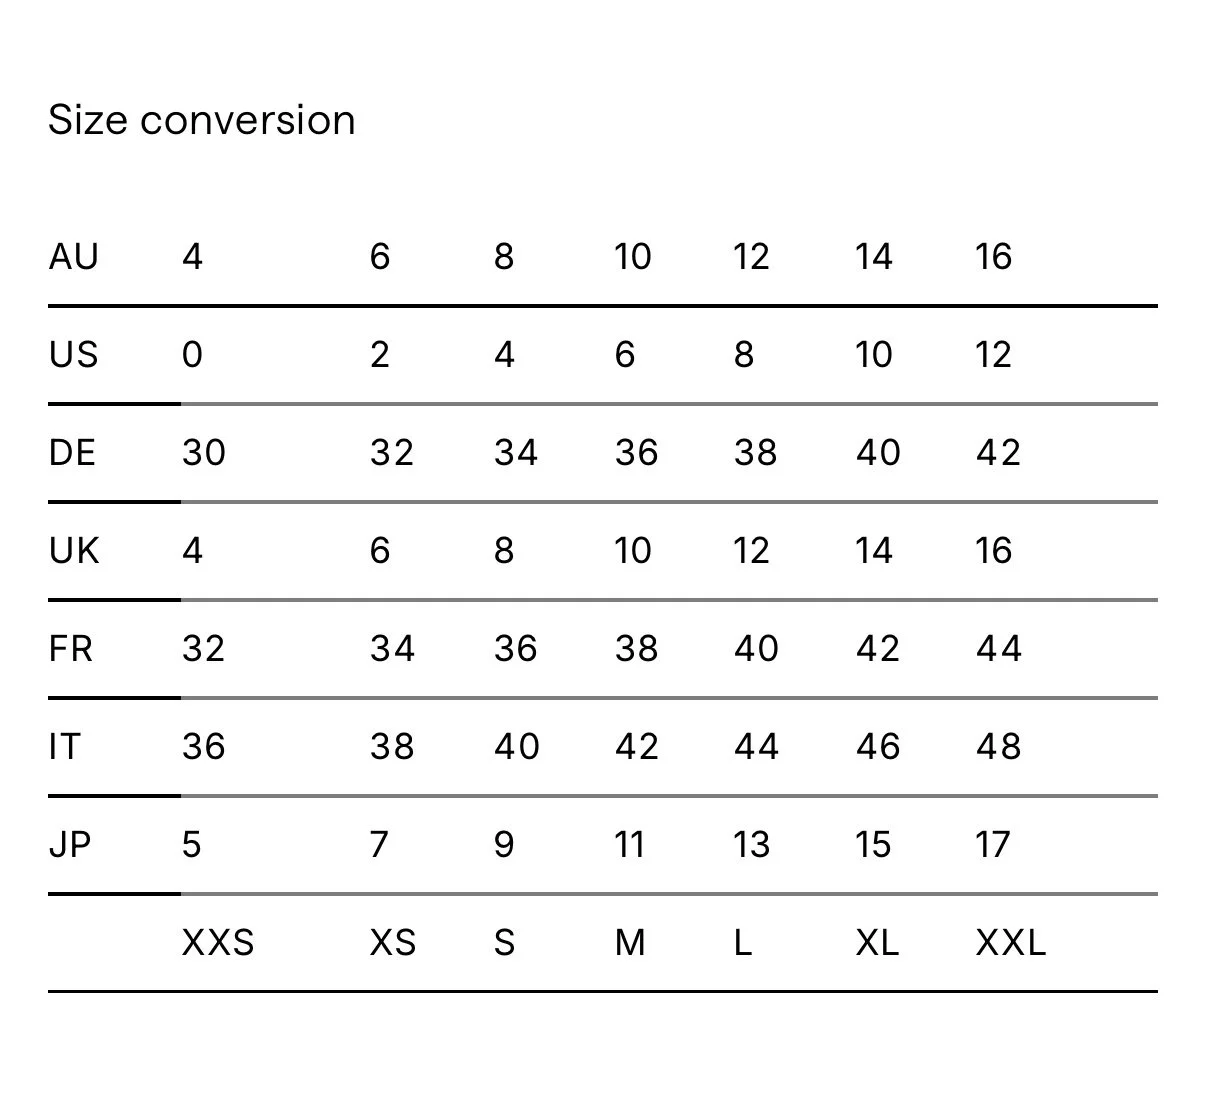Select the XL size column label
This screenshot has height=1101, width=1206.
point(877,943)
